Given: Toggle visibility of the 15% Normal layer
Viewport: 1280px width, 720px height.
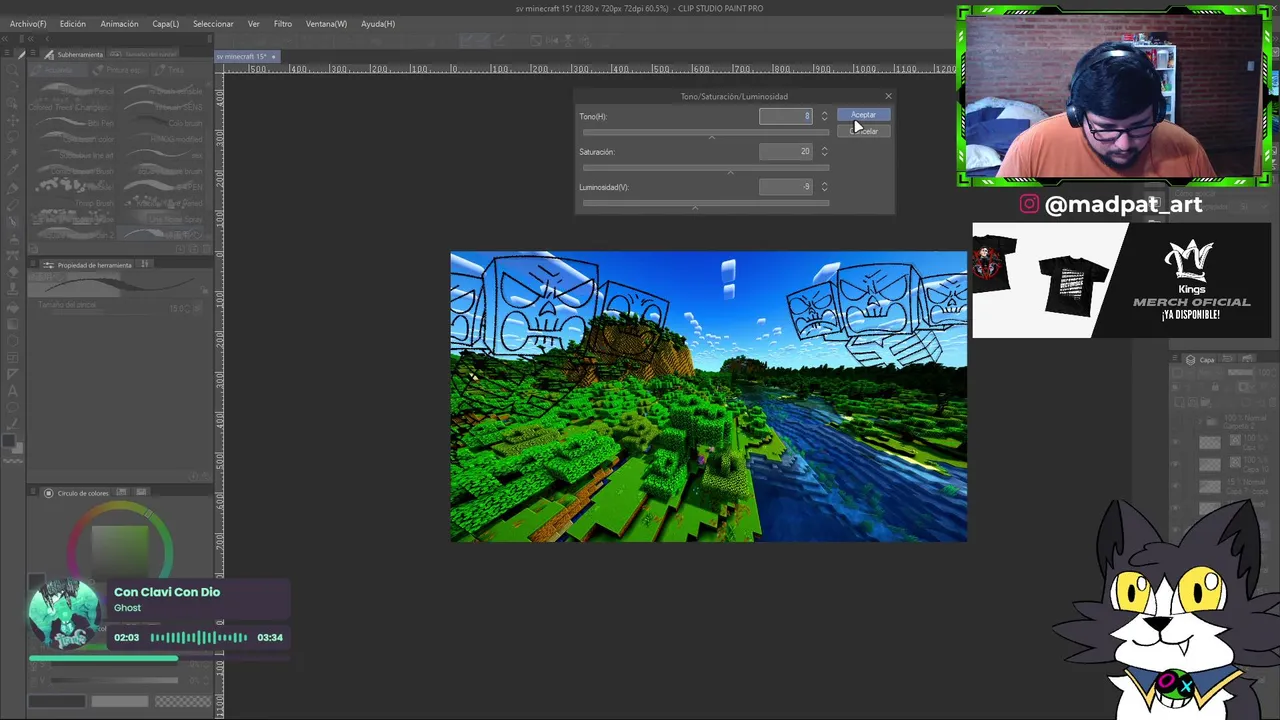Looking at the screenshot, I should coord(1175,486).
